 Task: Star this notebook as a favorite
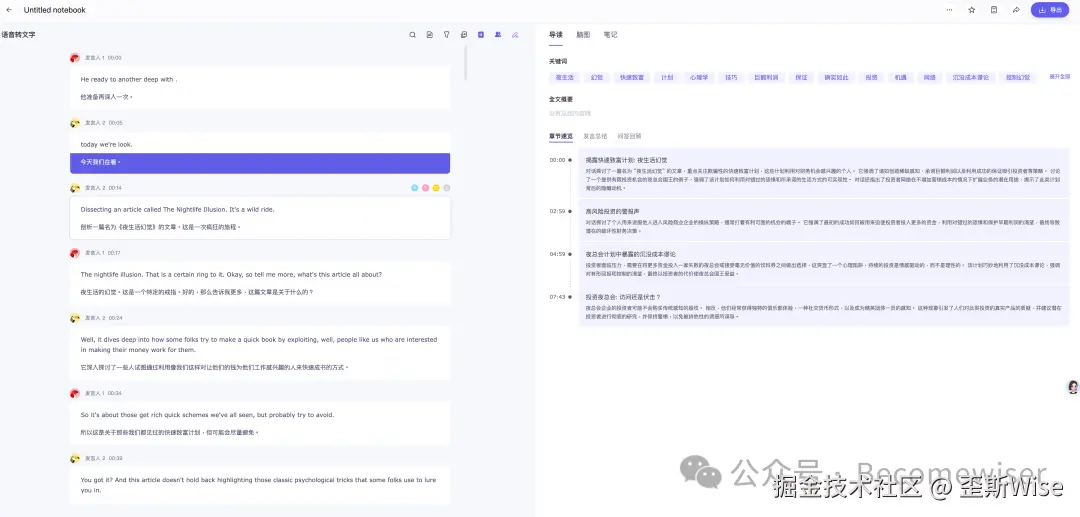(971, 10)
